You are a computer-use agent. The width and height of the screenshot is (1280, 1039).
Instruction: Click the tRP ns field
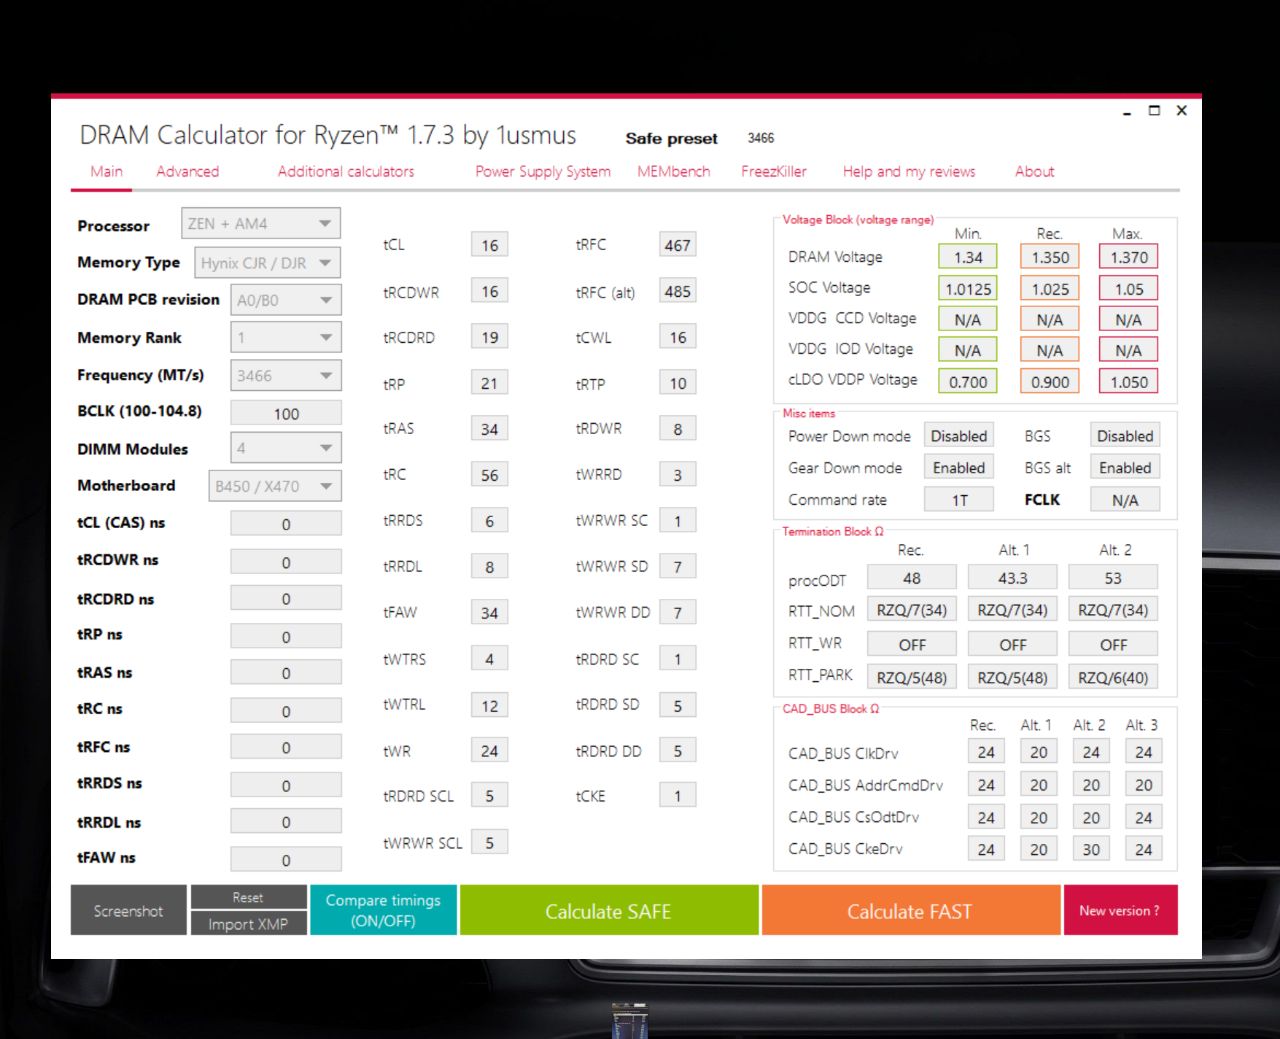(285, 636)
